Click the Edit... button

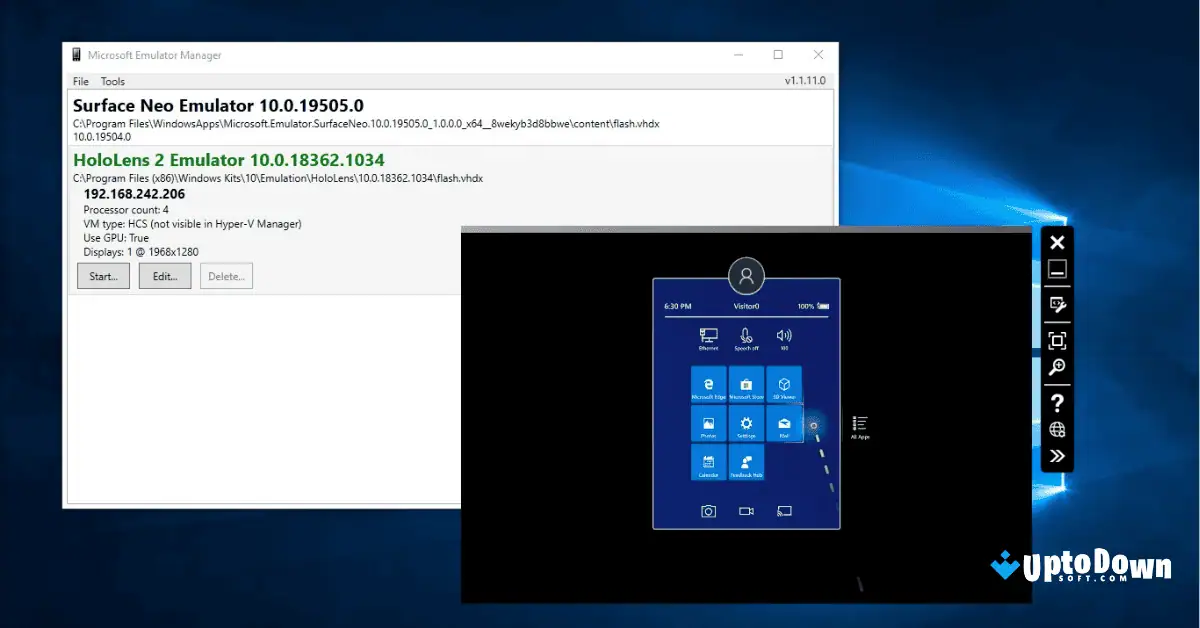[164, 275]
